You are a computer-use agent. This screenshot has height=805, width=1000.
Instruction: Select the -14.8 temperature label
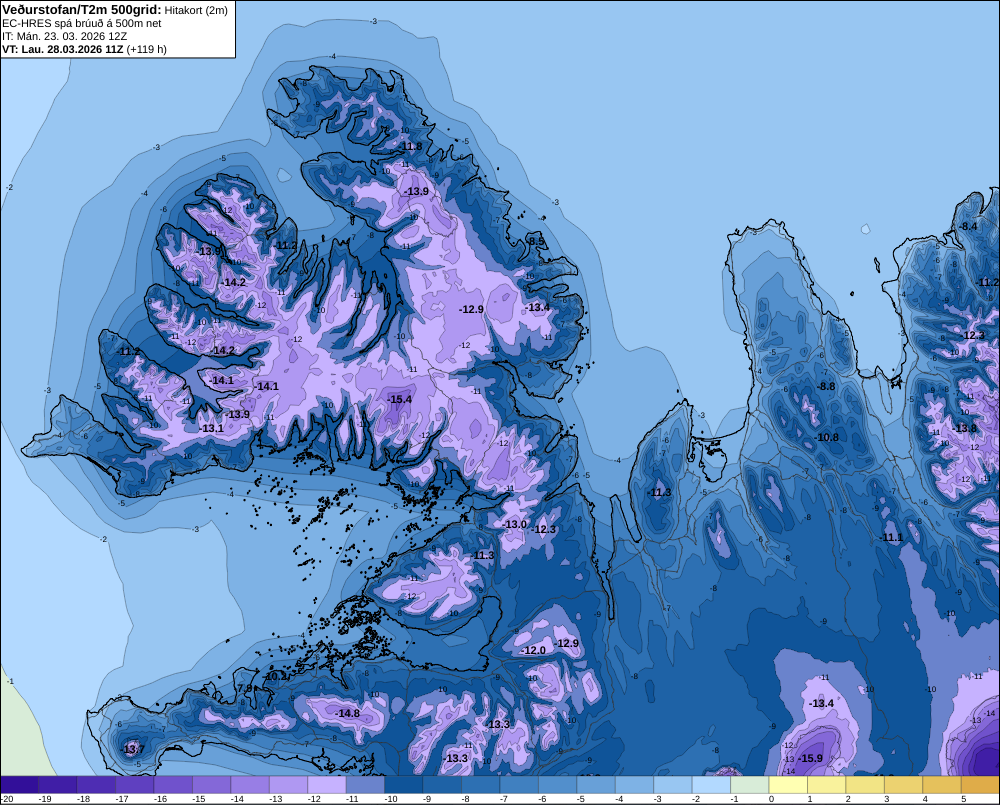(348, 713)
